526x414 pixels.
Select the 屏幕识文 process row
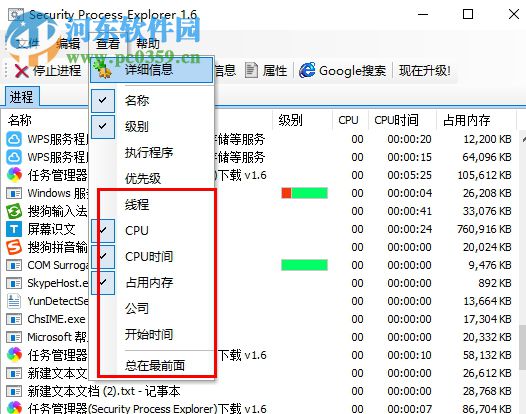[x=260, y=229]
